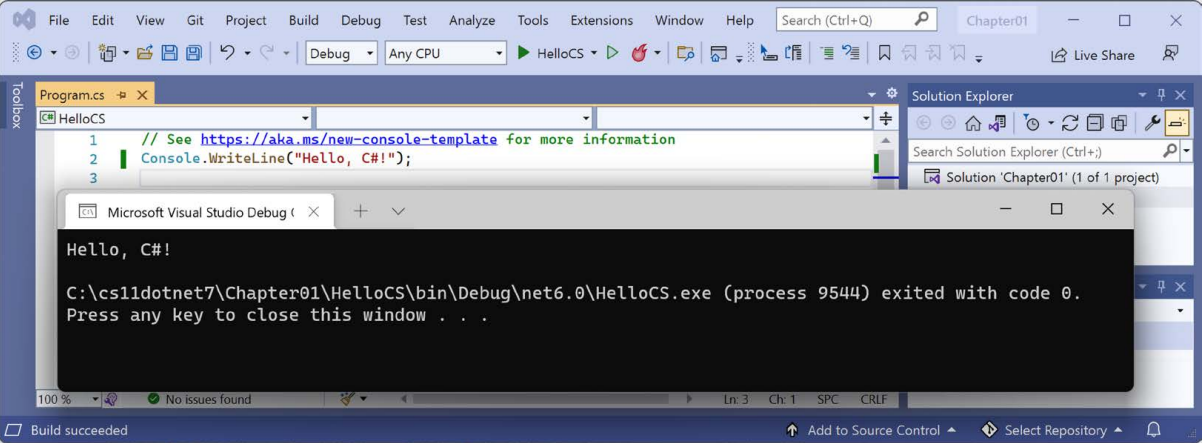Toggle pin on the Program.cs tab
This screenshot has width=1203, height=443.
[122, 95]
